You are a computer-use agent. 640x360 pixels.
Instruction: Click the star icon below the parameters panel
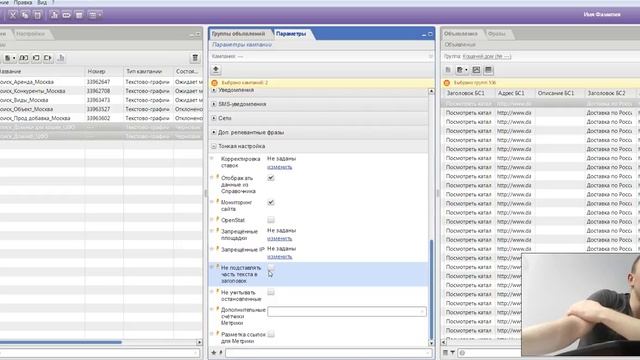point(213,352)
